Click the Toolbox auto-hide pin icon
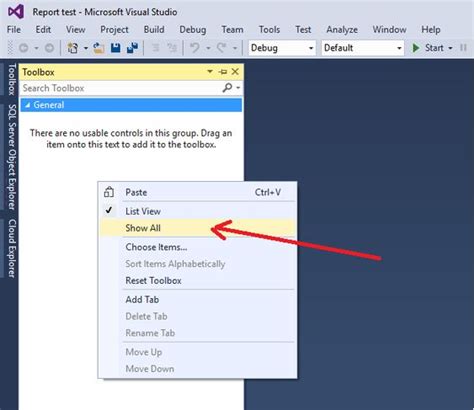The width and height of the screenshot is (474, 410). point(223,72)
